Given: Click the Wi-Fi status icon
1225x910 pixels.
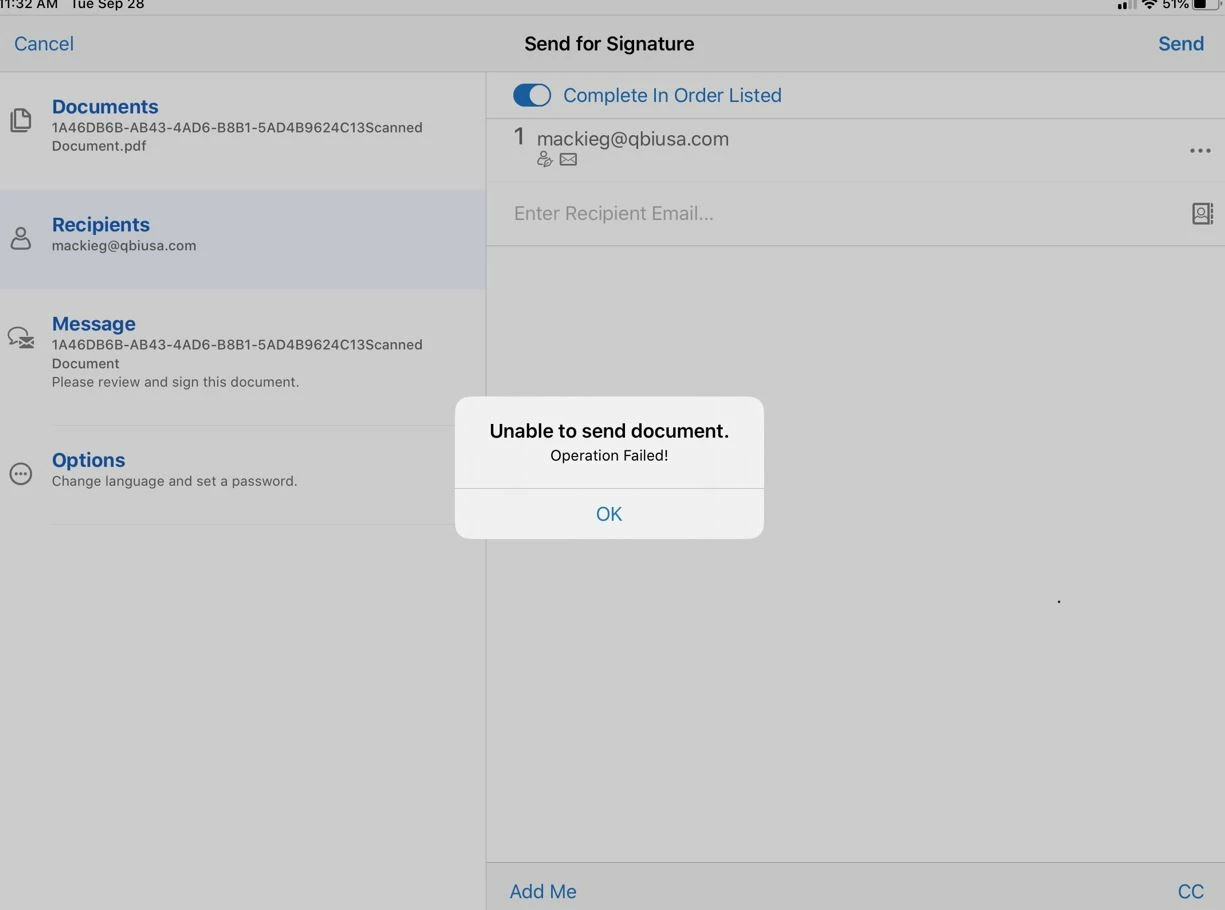Looking at the screenshot, I should [x=1150, y=5].
